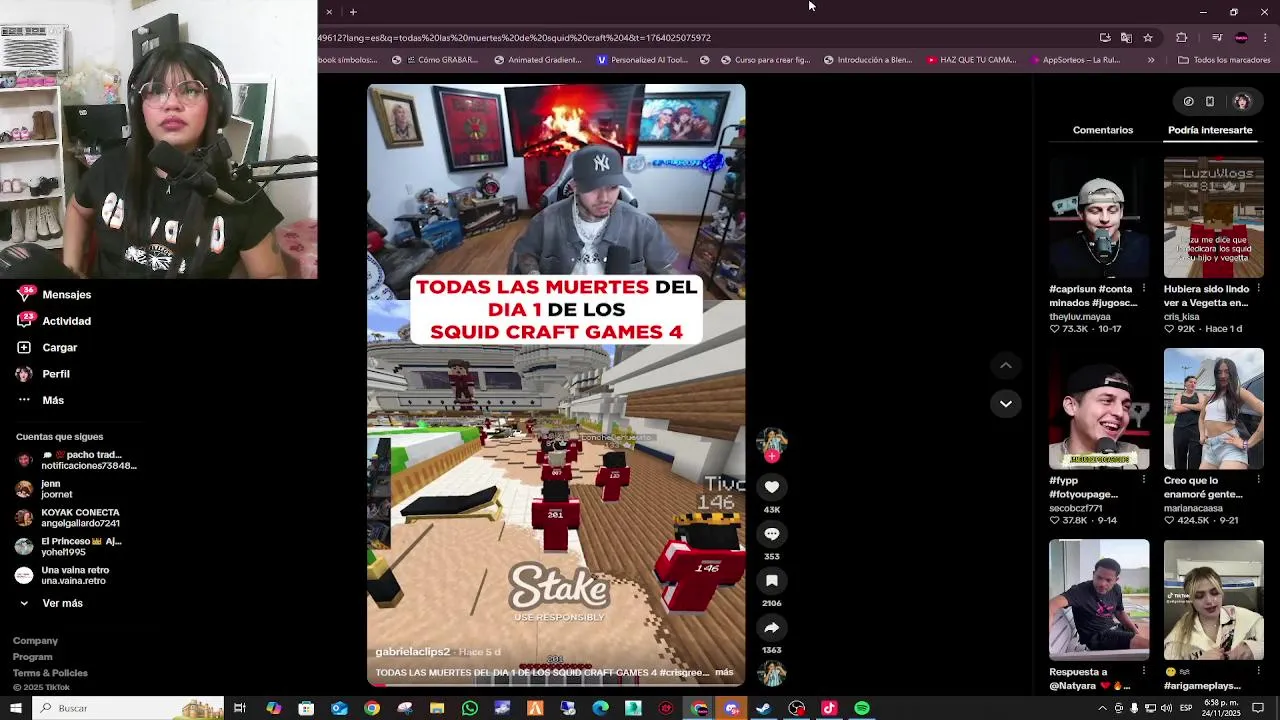Open 'Animated Gradient...' bookmark
The width and height of the screenshot is (1280, 720).
click(538, 60)
